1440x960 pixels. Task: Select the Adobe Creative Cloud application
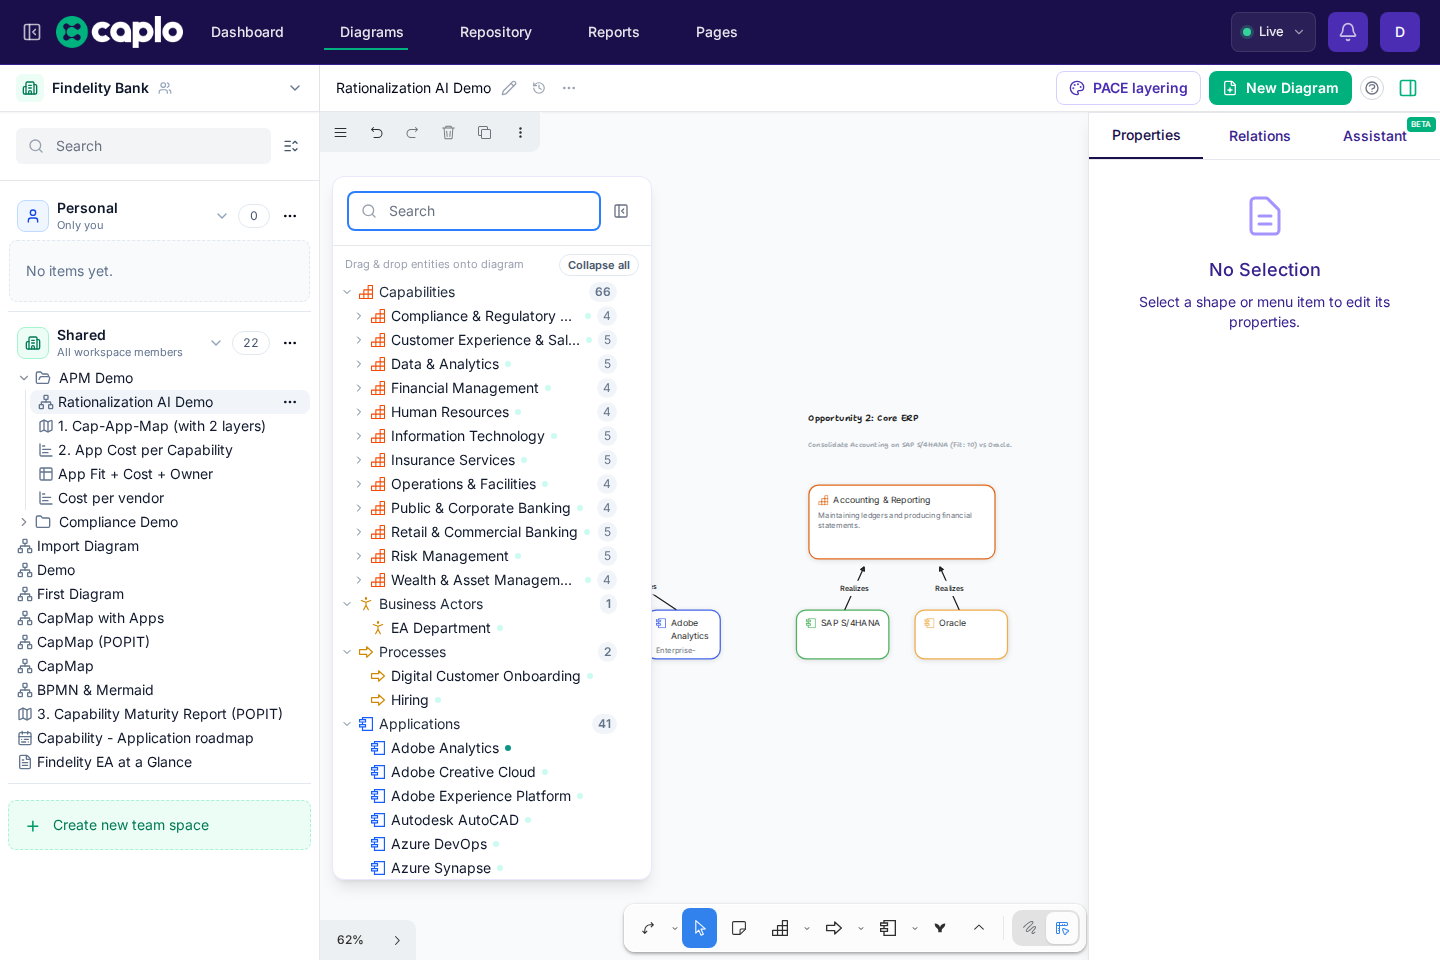463,772
